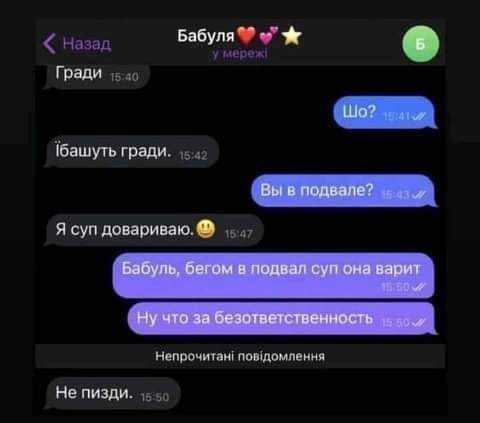Go back via the Назад link
This screenshot has height=423, width=480.
click(x=87, y=44)
